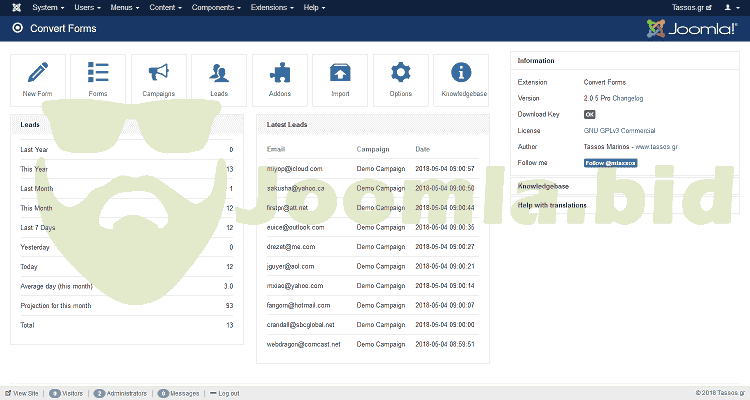750x400 pixels.
Task: Expand the System dropdown menu
Action: coord(47,7)
